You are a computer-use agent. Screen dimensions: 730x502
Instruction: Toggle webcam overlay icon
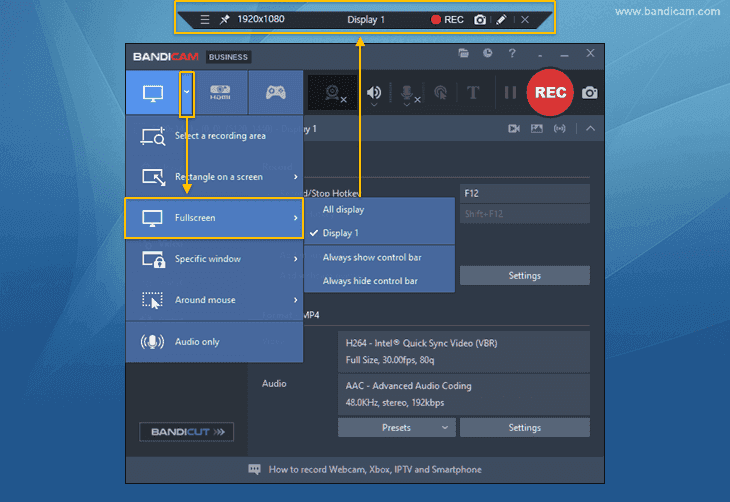(x=332, y=93)
